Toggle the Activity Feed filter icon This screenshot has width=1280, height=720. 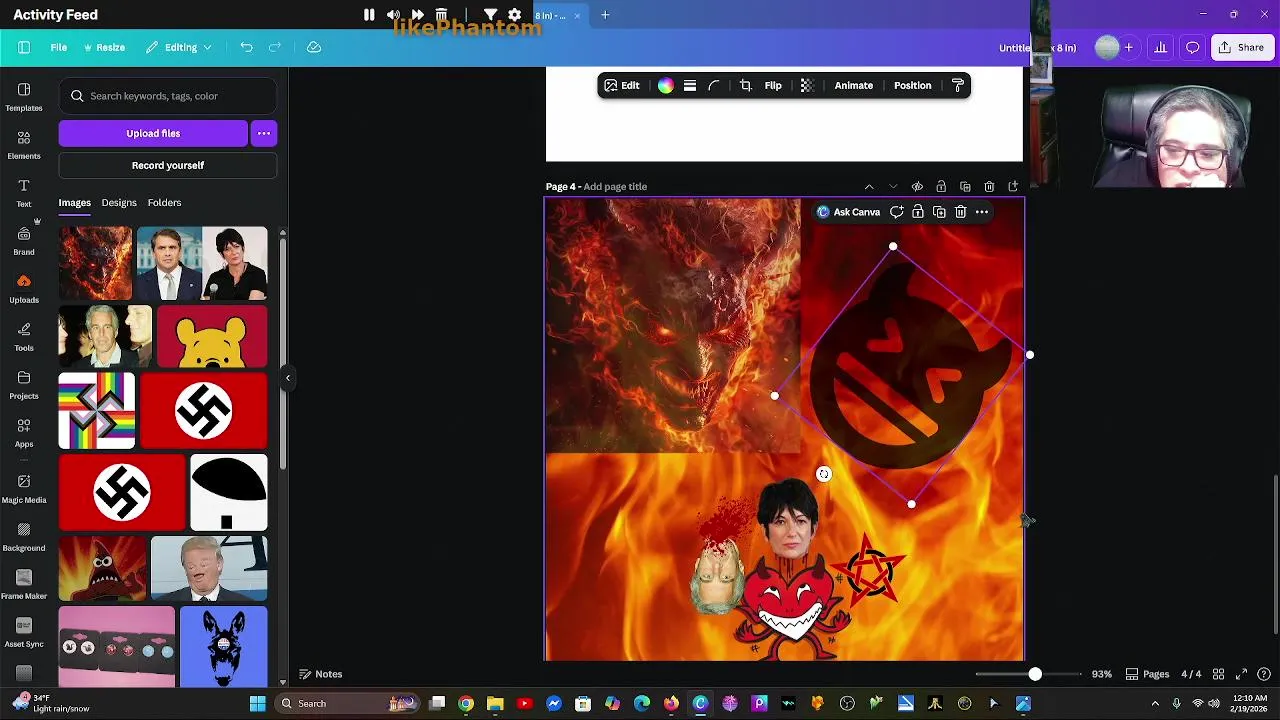pos(491,15)
